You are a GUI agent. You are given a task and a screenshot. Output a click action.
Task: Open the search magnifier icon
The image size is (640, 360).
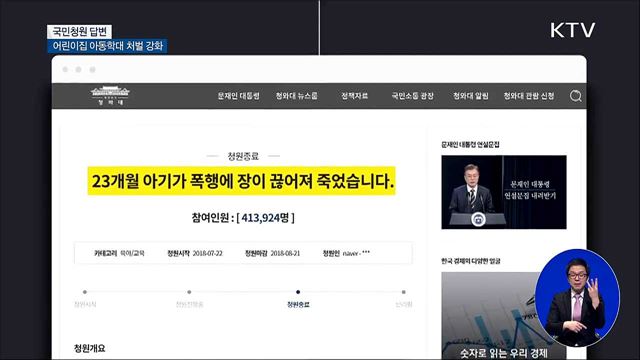[x=576, y=96]
